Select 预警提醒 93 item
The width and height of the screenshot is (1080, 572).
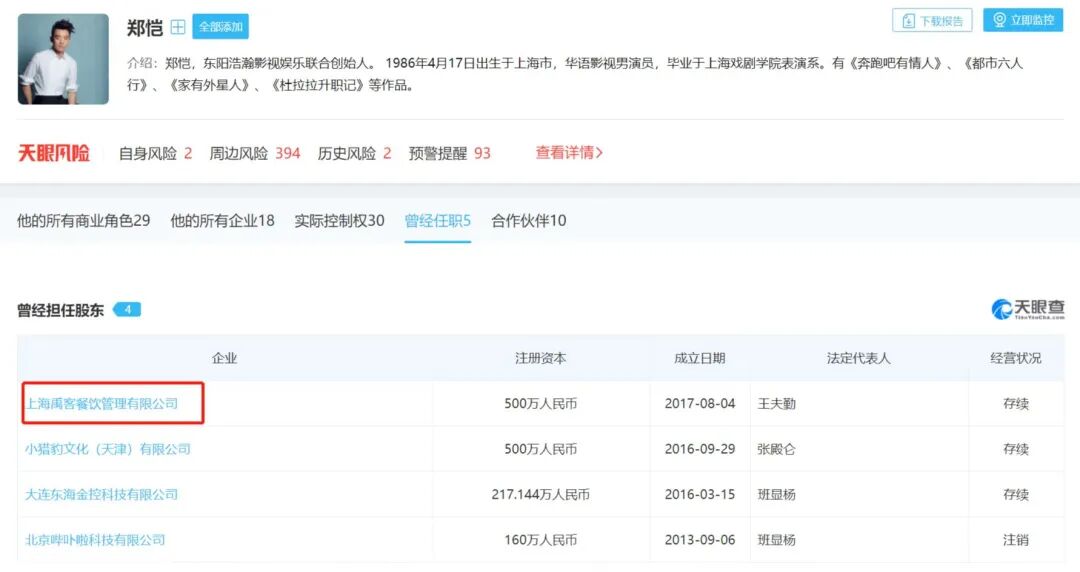coord(449,153)
